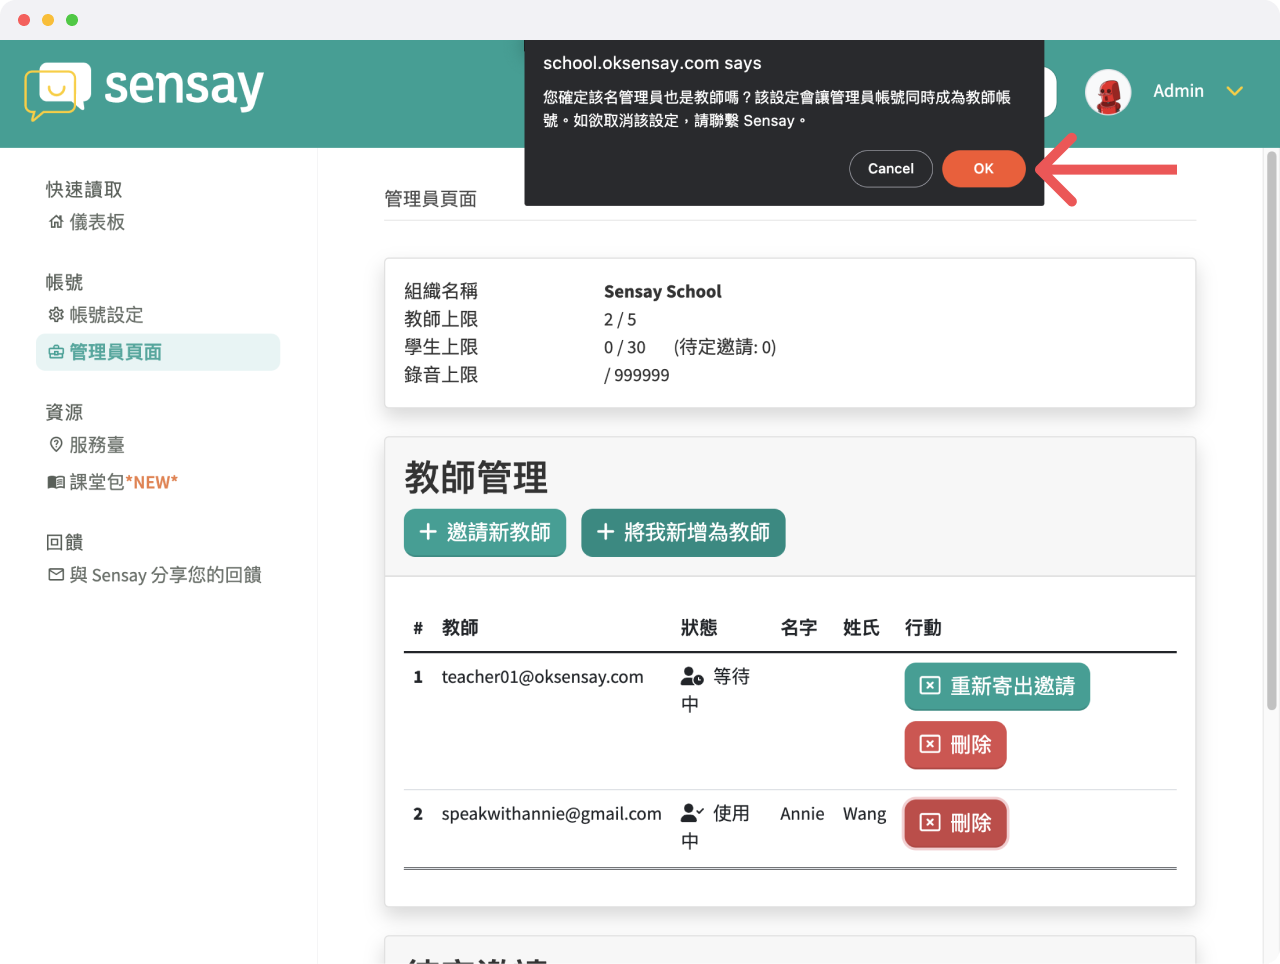
Task: Click the teacher limit value 2 / 5
Action: coord(620,320)
